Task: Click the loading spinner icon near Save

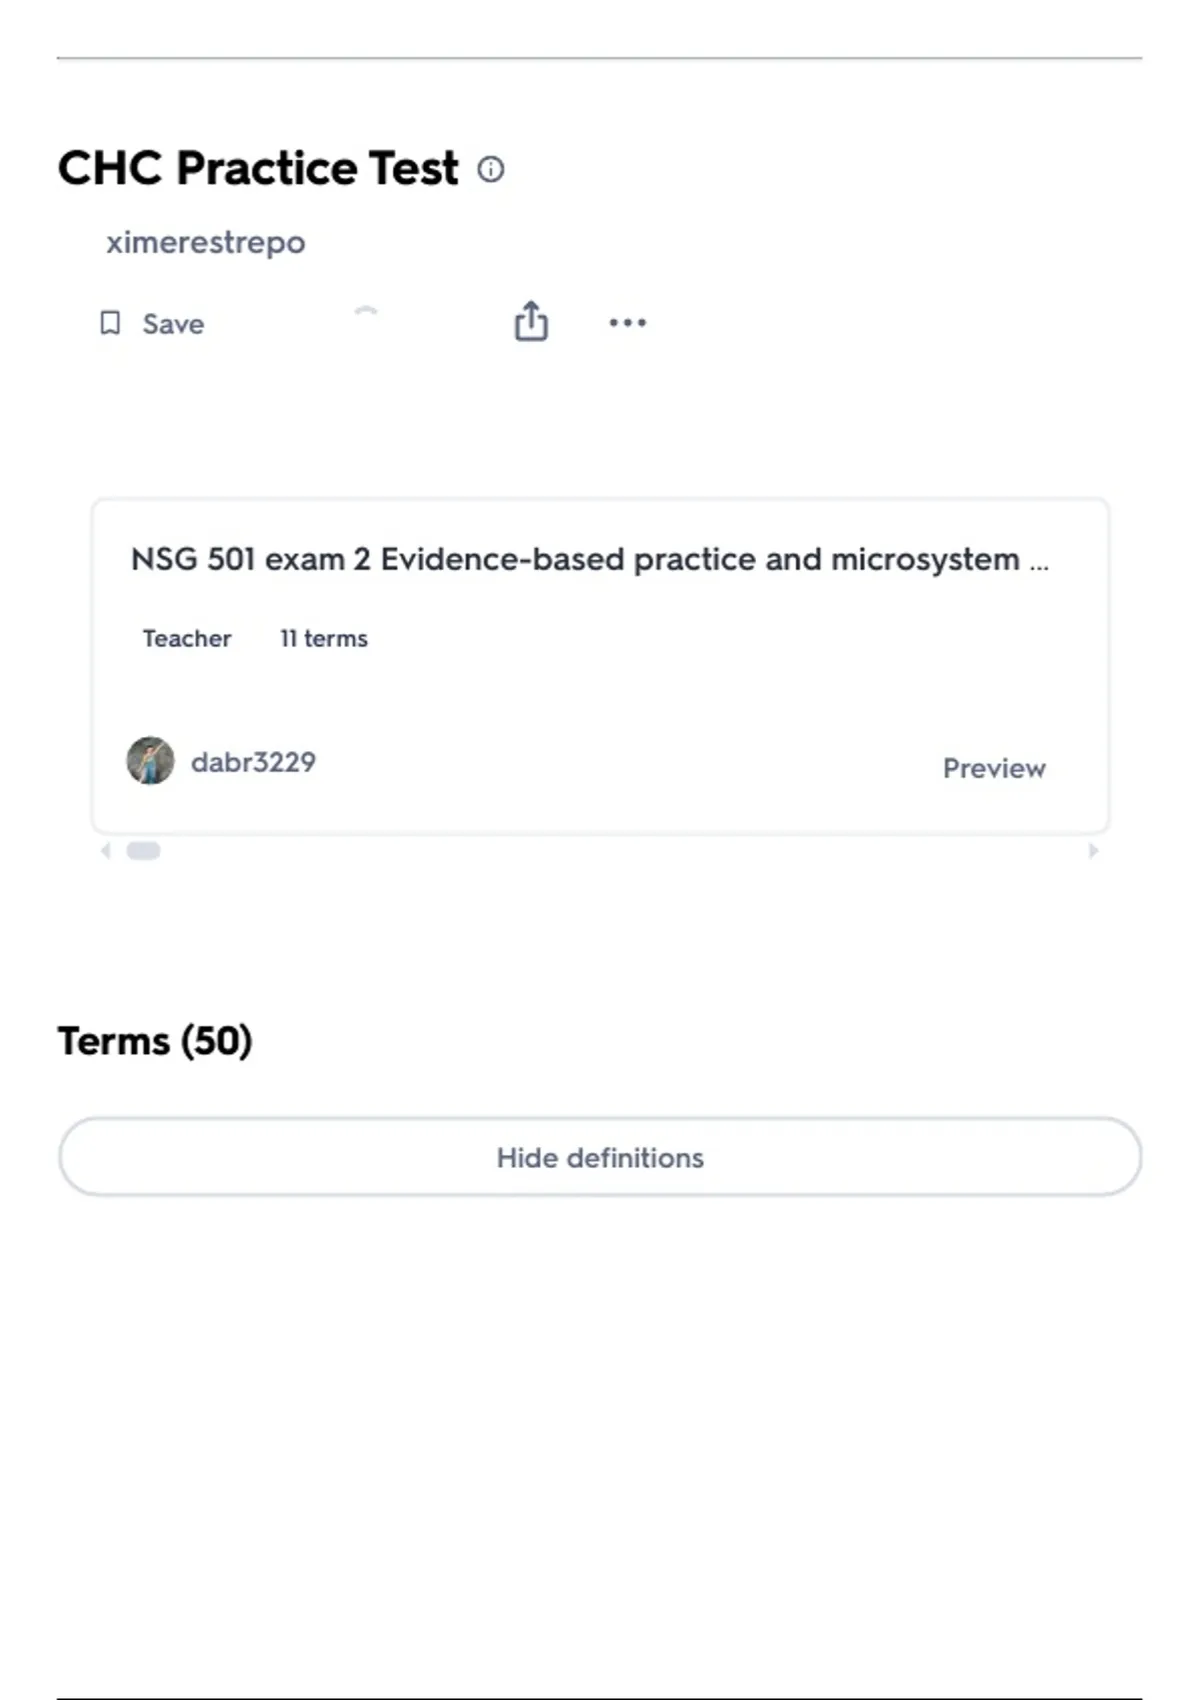Action: 366,312
